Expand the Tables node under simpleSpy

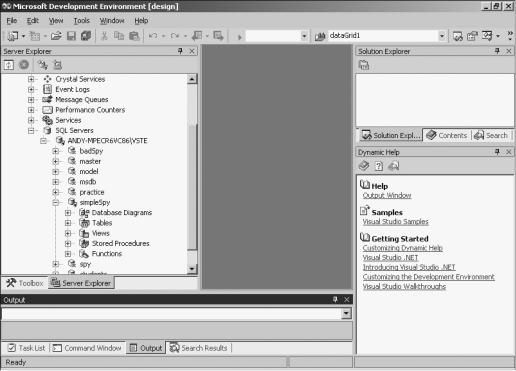68,223
